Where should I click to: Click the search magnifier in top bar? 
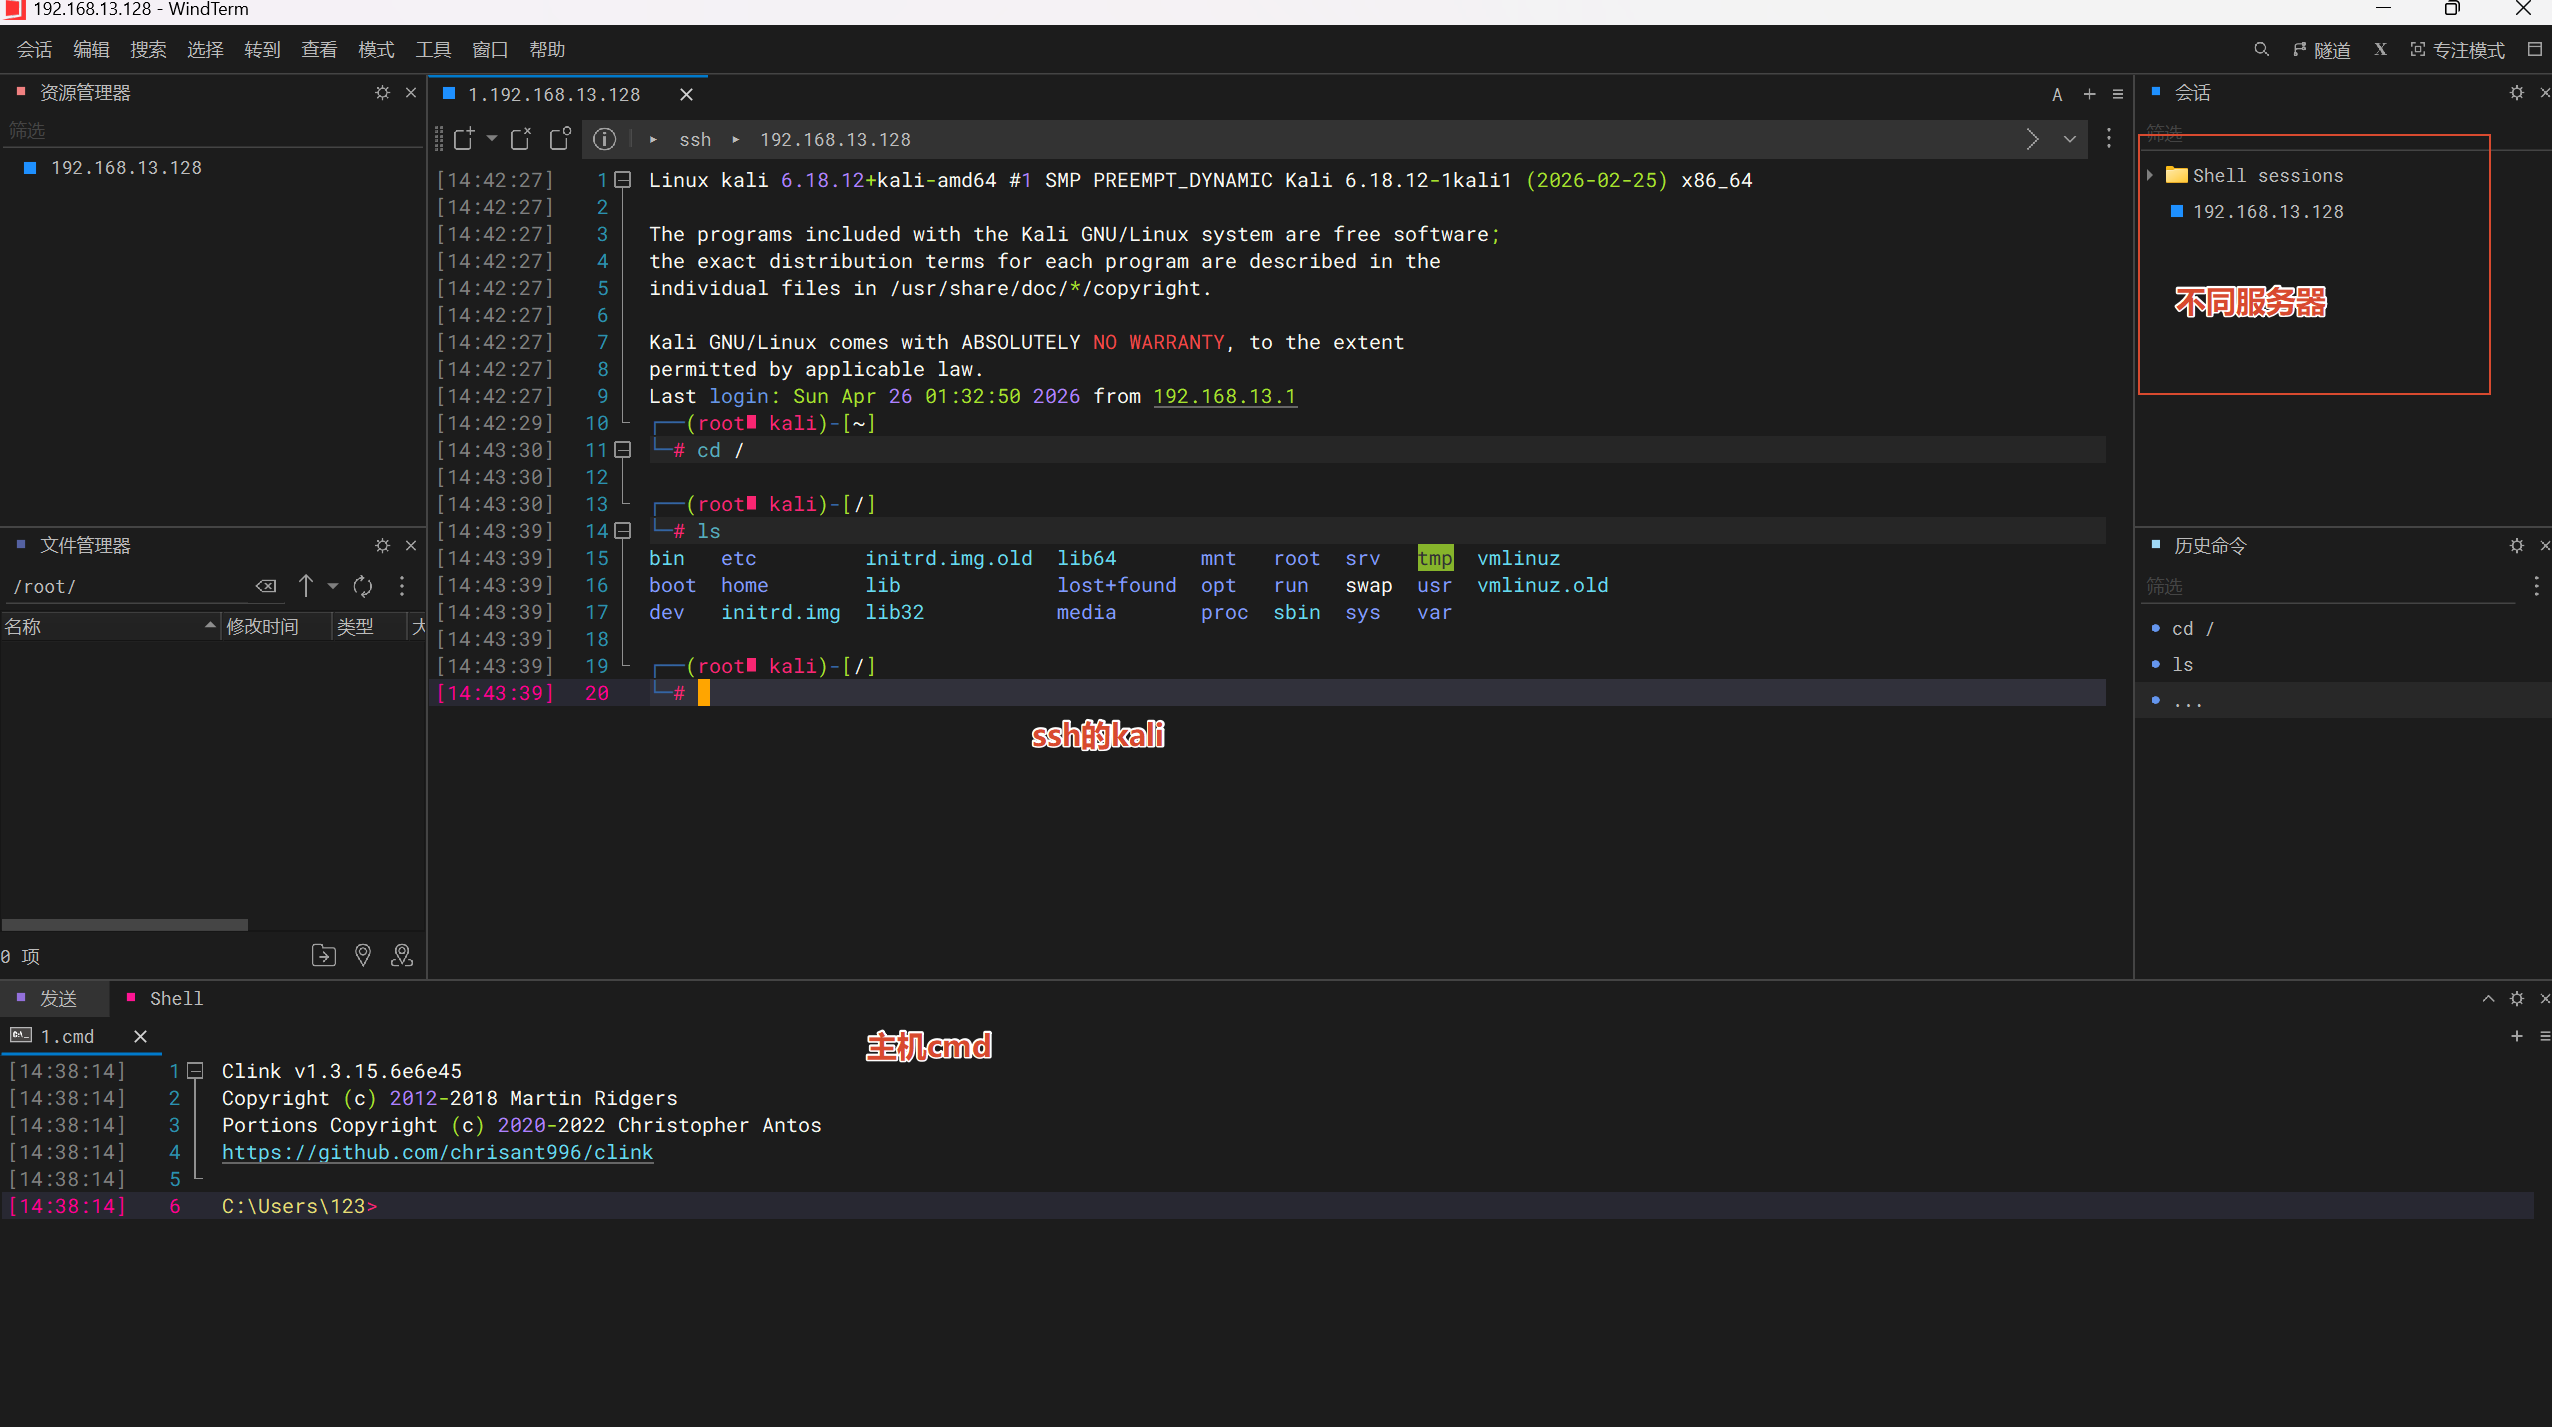[x=2261, y=50]
